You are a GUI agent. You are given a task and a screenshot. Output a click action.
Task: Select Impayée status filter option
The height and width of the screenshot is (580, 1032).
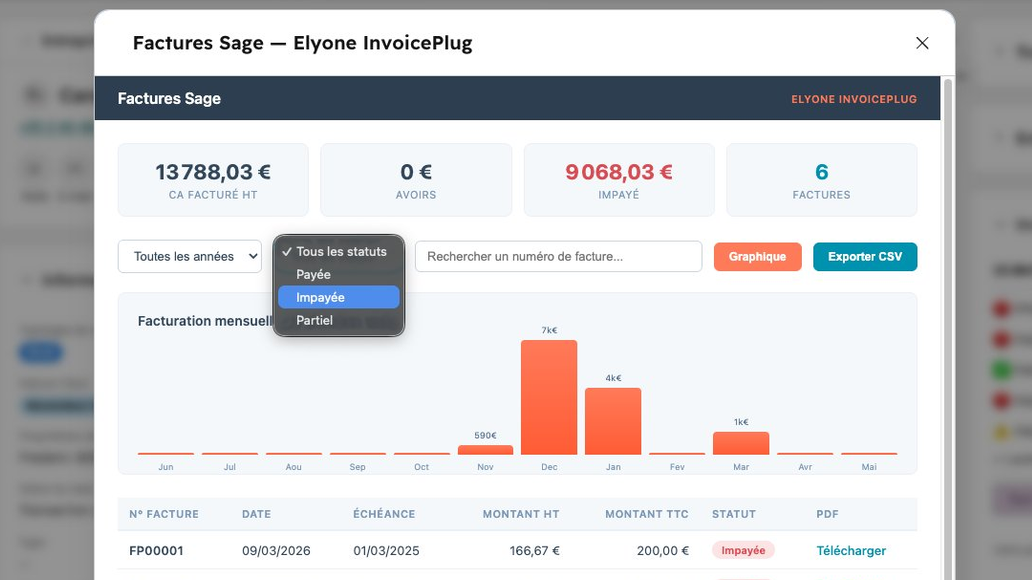(x=338, y=298)
